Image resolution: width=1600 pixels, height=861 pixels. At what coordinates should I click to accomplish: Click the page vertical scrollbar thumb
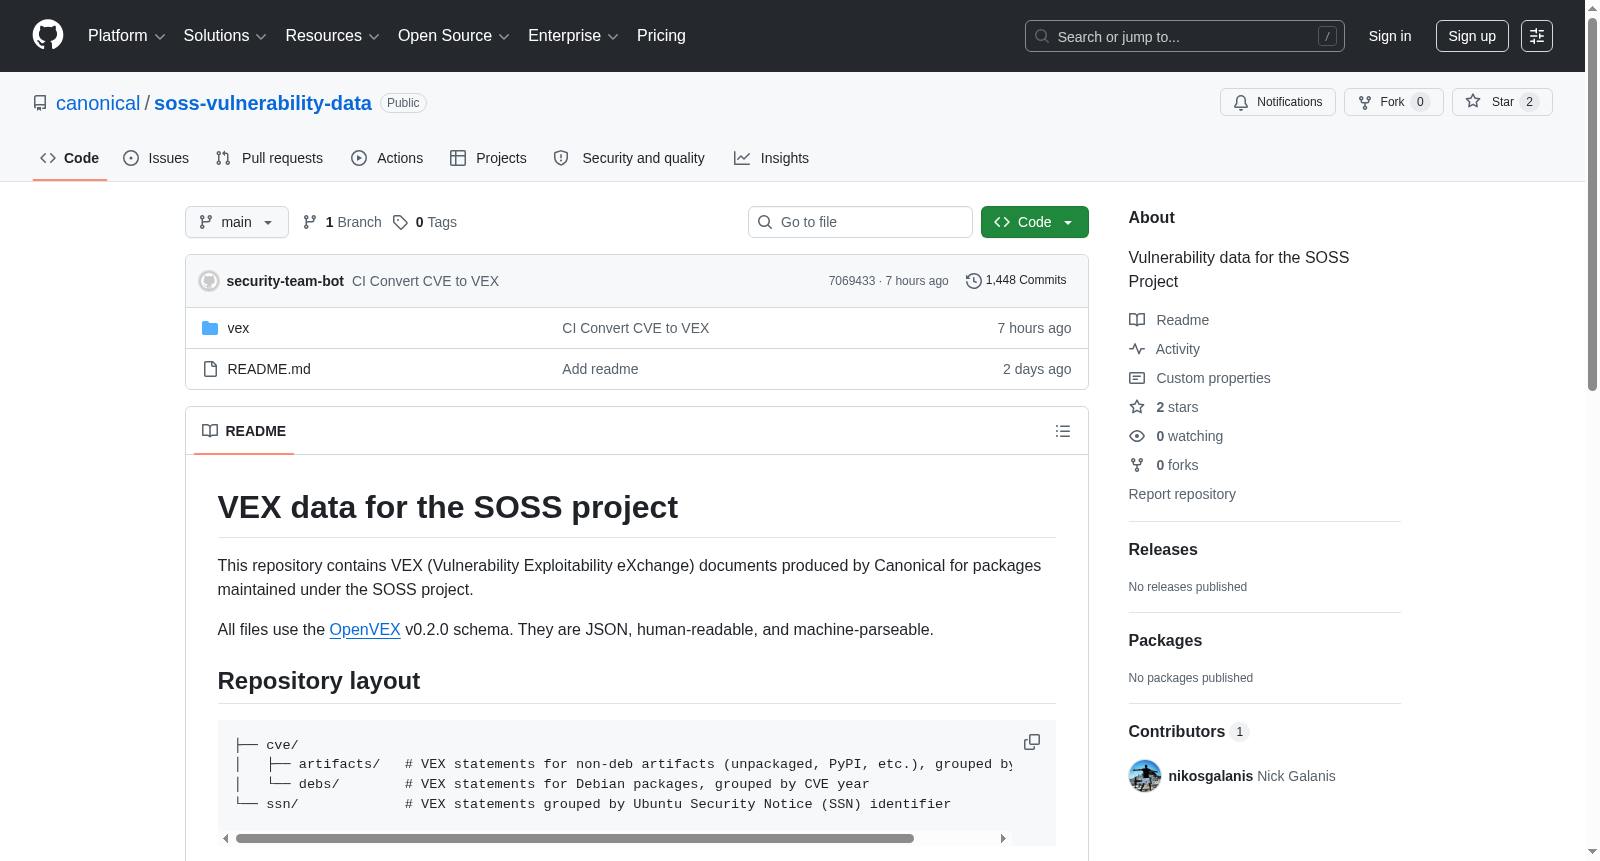point(1592,204)
